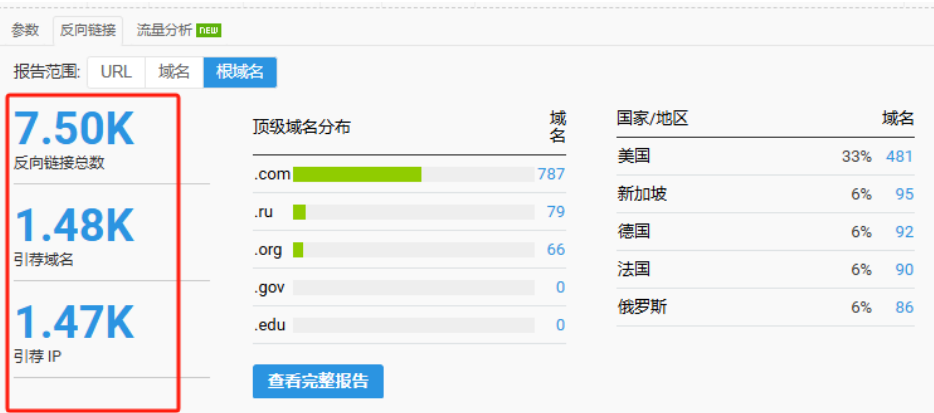The height and width of the screenshot is (413, 934).
Task: Click the 美国 domain count 481
Action: tap(899, 156)
